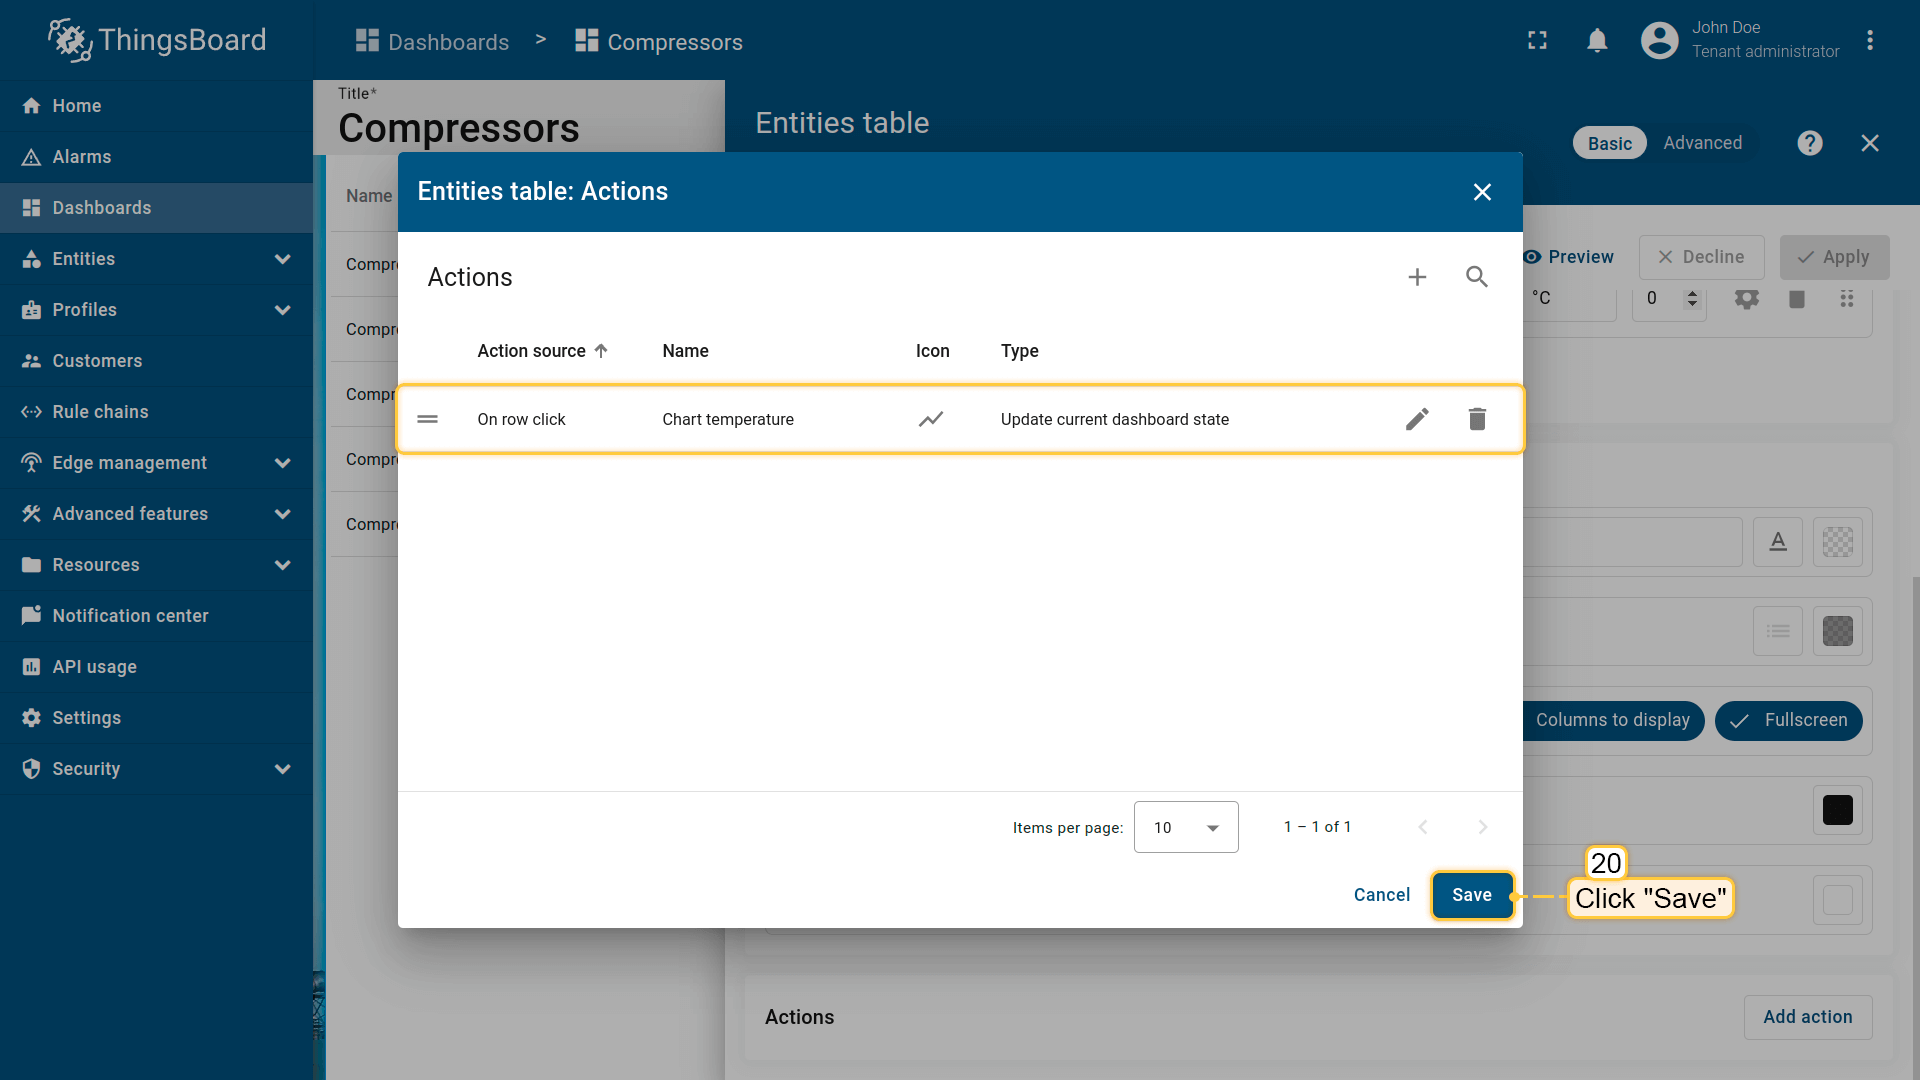Click the Save button in dialog
Screen dimensions: 1920x1080
tap(1471, 895)
